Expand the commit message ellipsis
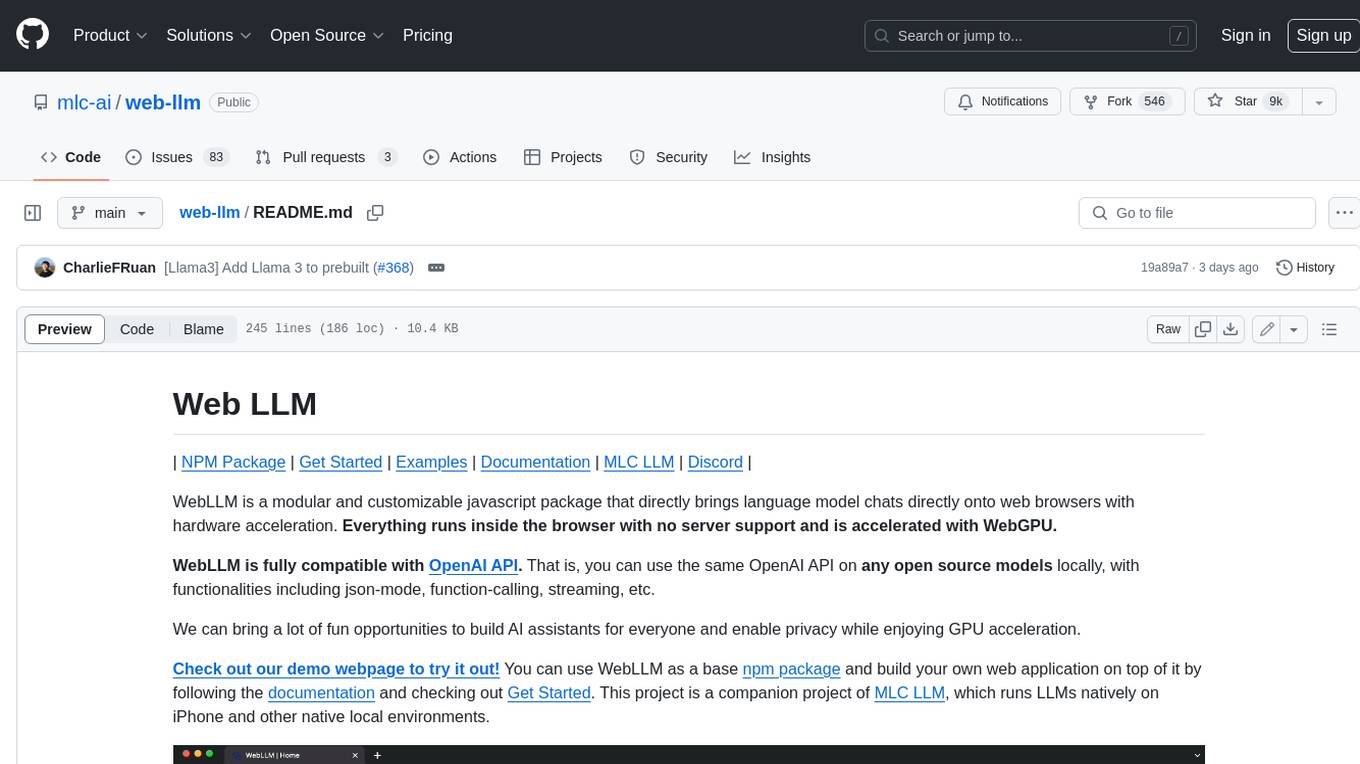The height and width of the screenshot is (764, 1360). click(436, 268)
